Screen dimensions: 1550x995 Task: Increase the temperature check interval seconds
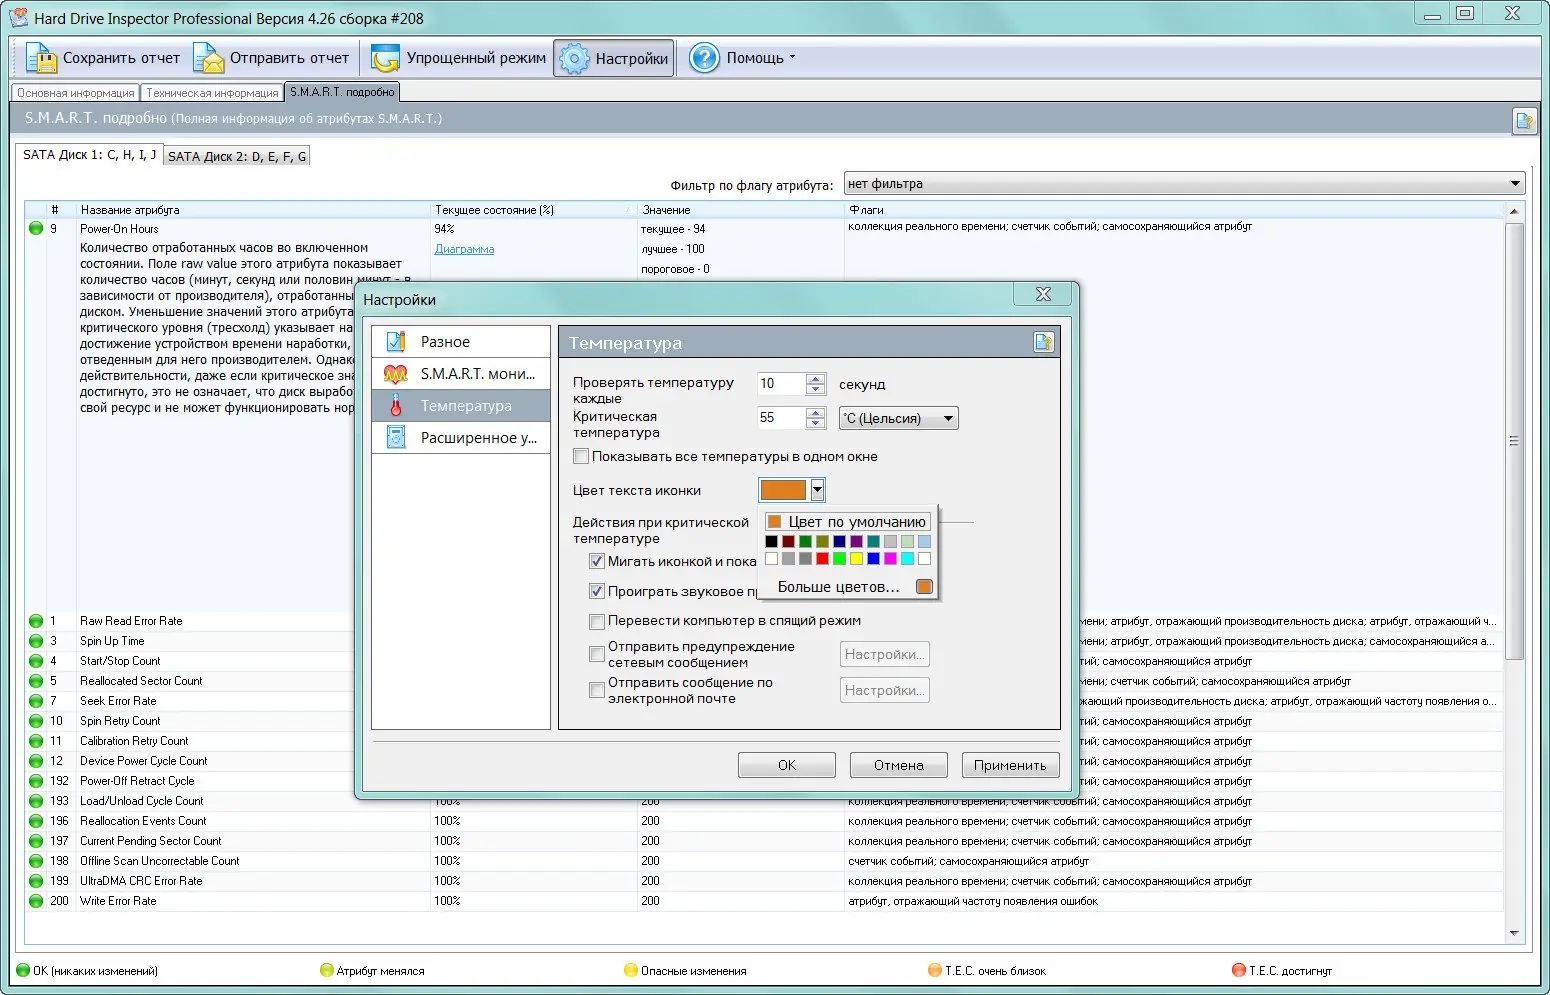click(x=816, y=379)
